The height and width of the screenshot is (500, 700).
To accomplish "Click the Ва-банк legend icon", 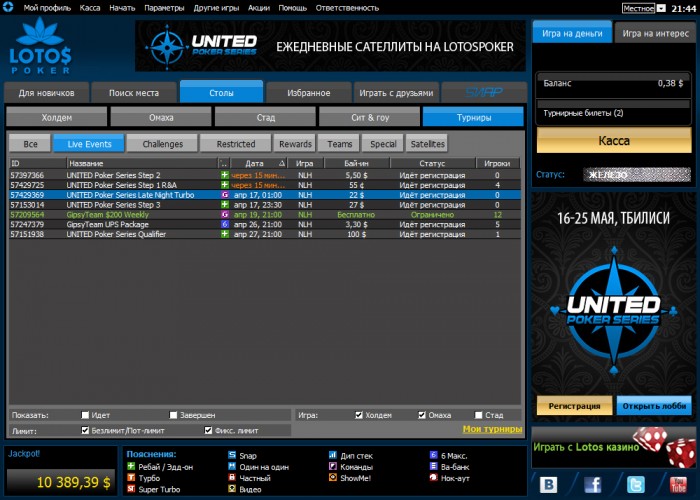I will click(x=433, y=467).
